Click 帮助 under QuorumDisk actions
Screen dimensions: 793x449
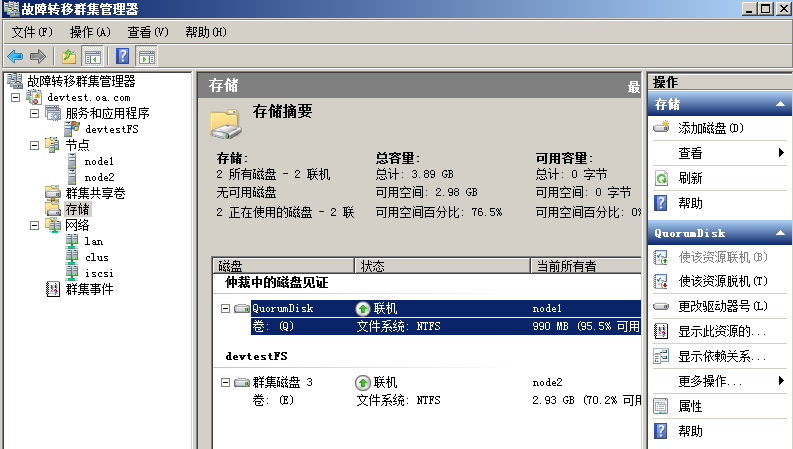[x=690, y=431]
